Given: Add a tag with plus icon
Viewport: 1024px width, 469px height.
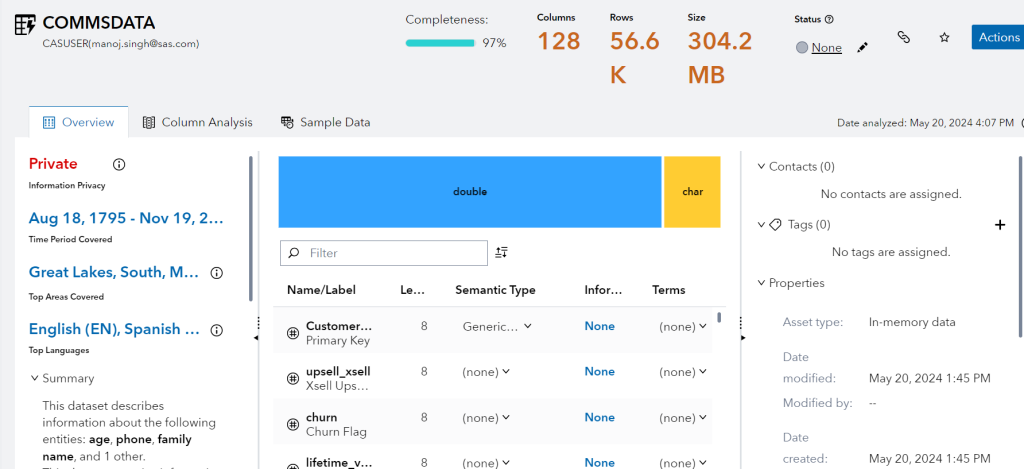Looking at the screenshot, I should point(1000,225).
